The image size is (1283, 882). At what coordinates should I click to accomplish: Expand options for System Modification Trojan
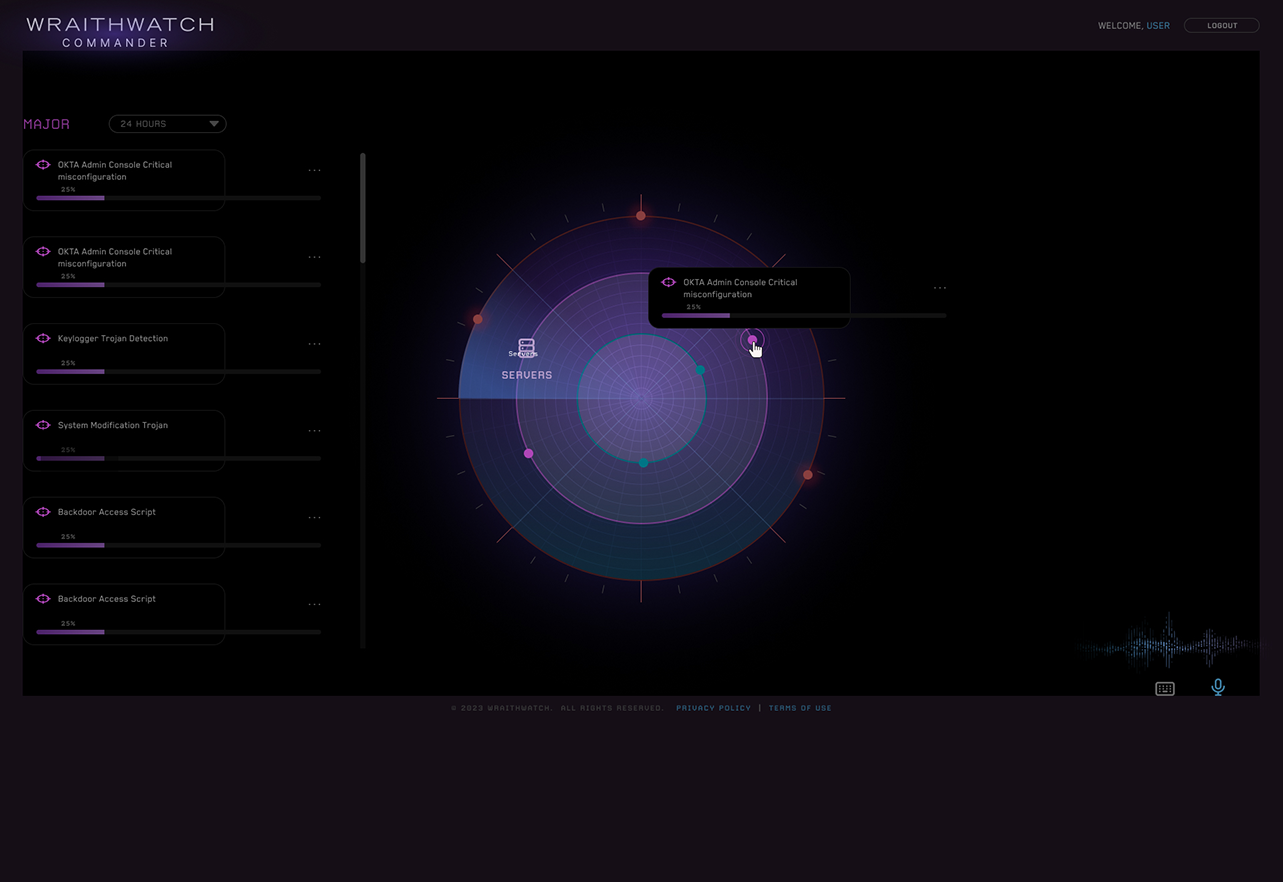(x=314, y=431)
